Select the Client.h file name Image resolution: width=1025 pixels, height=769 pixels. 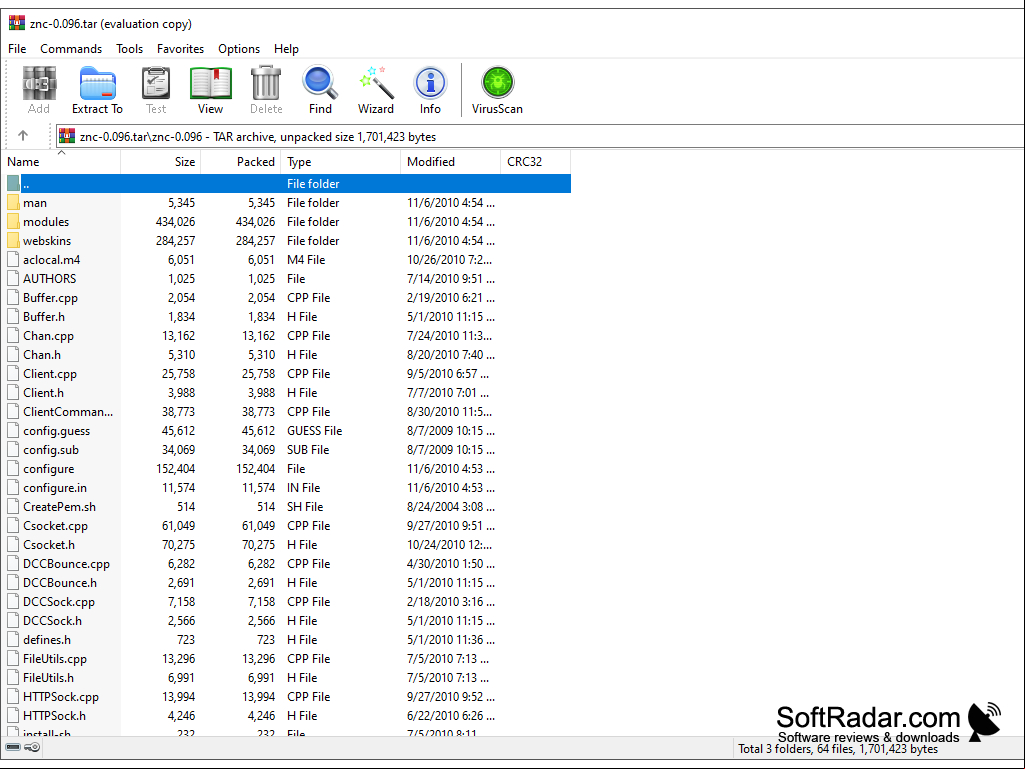pyautogui.click(x=43, y=393)
